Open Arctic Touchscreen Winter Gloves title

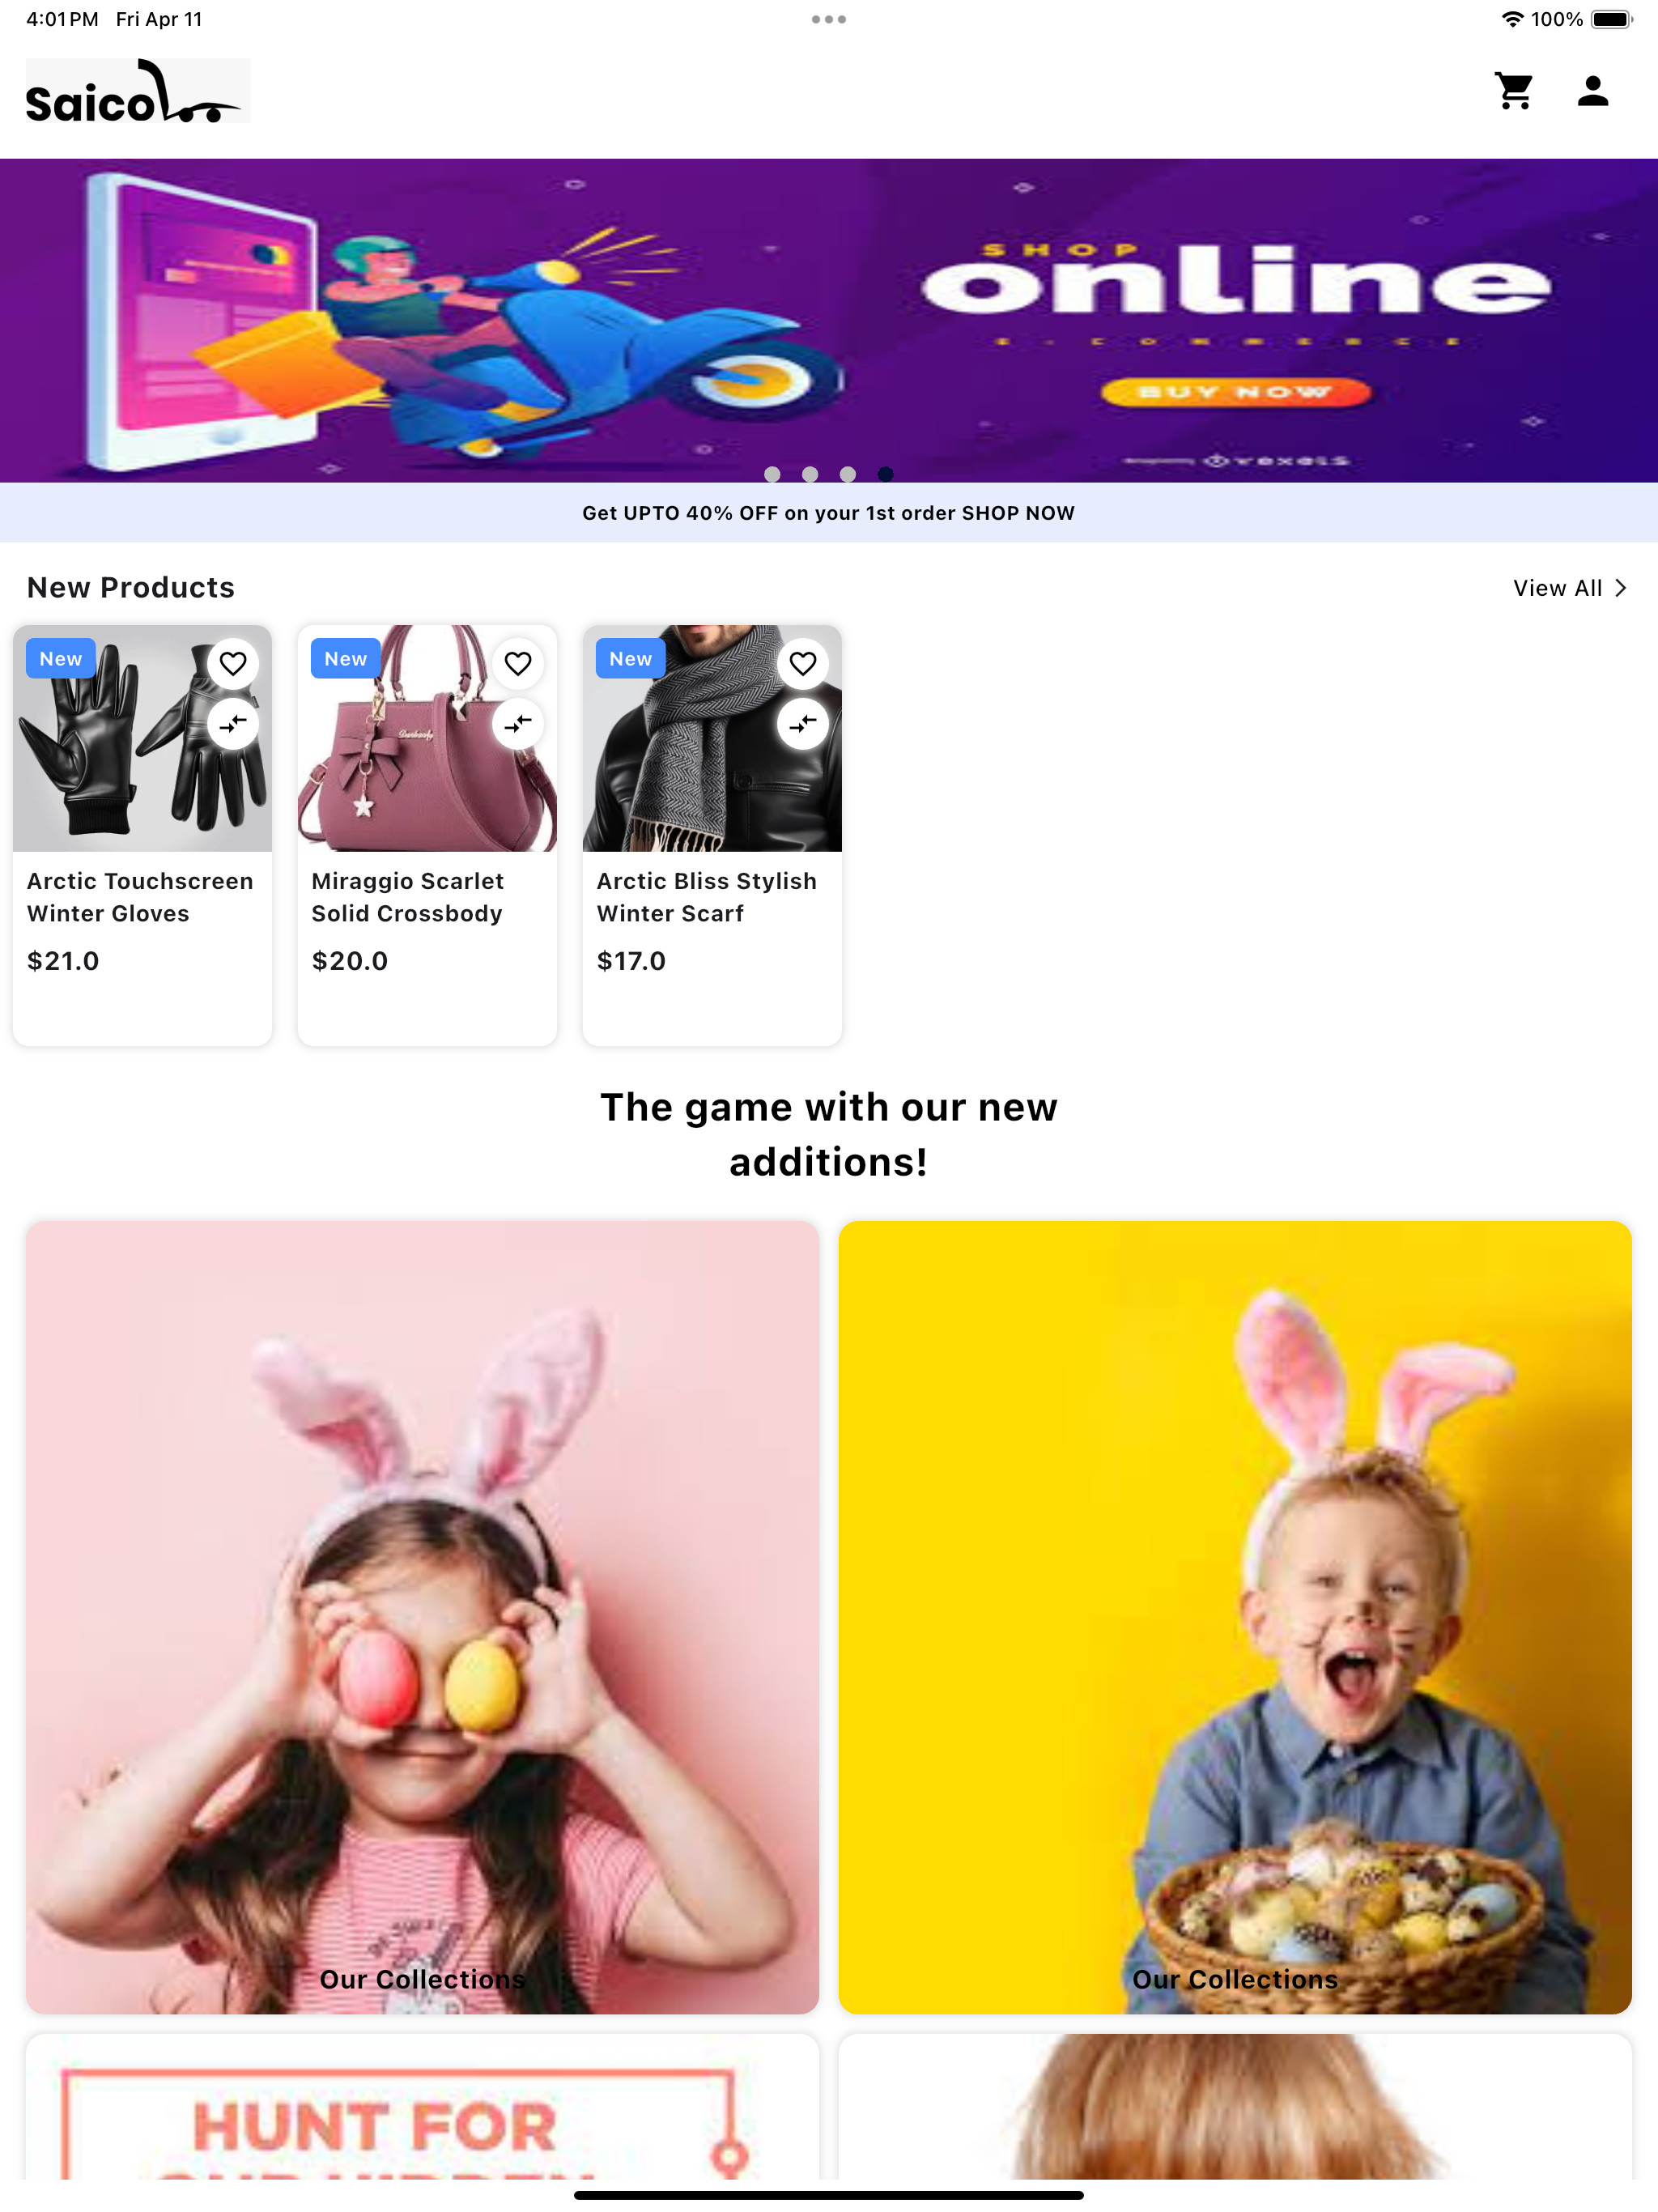tap(140, 897)
